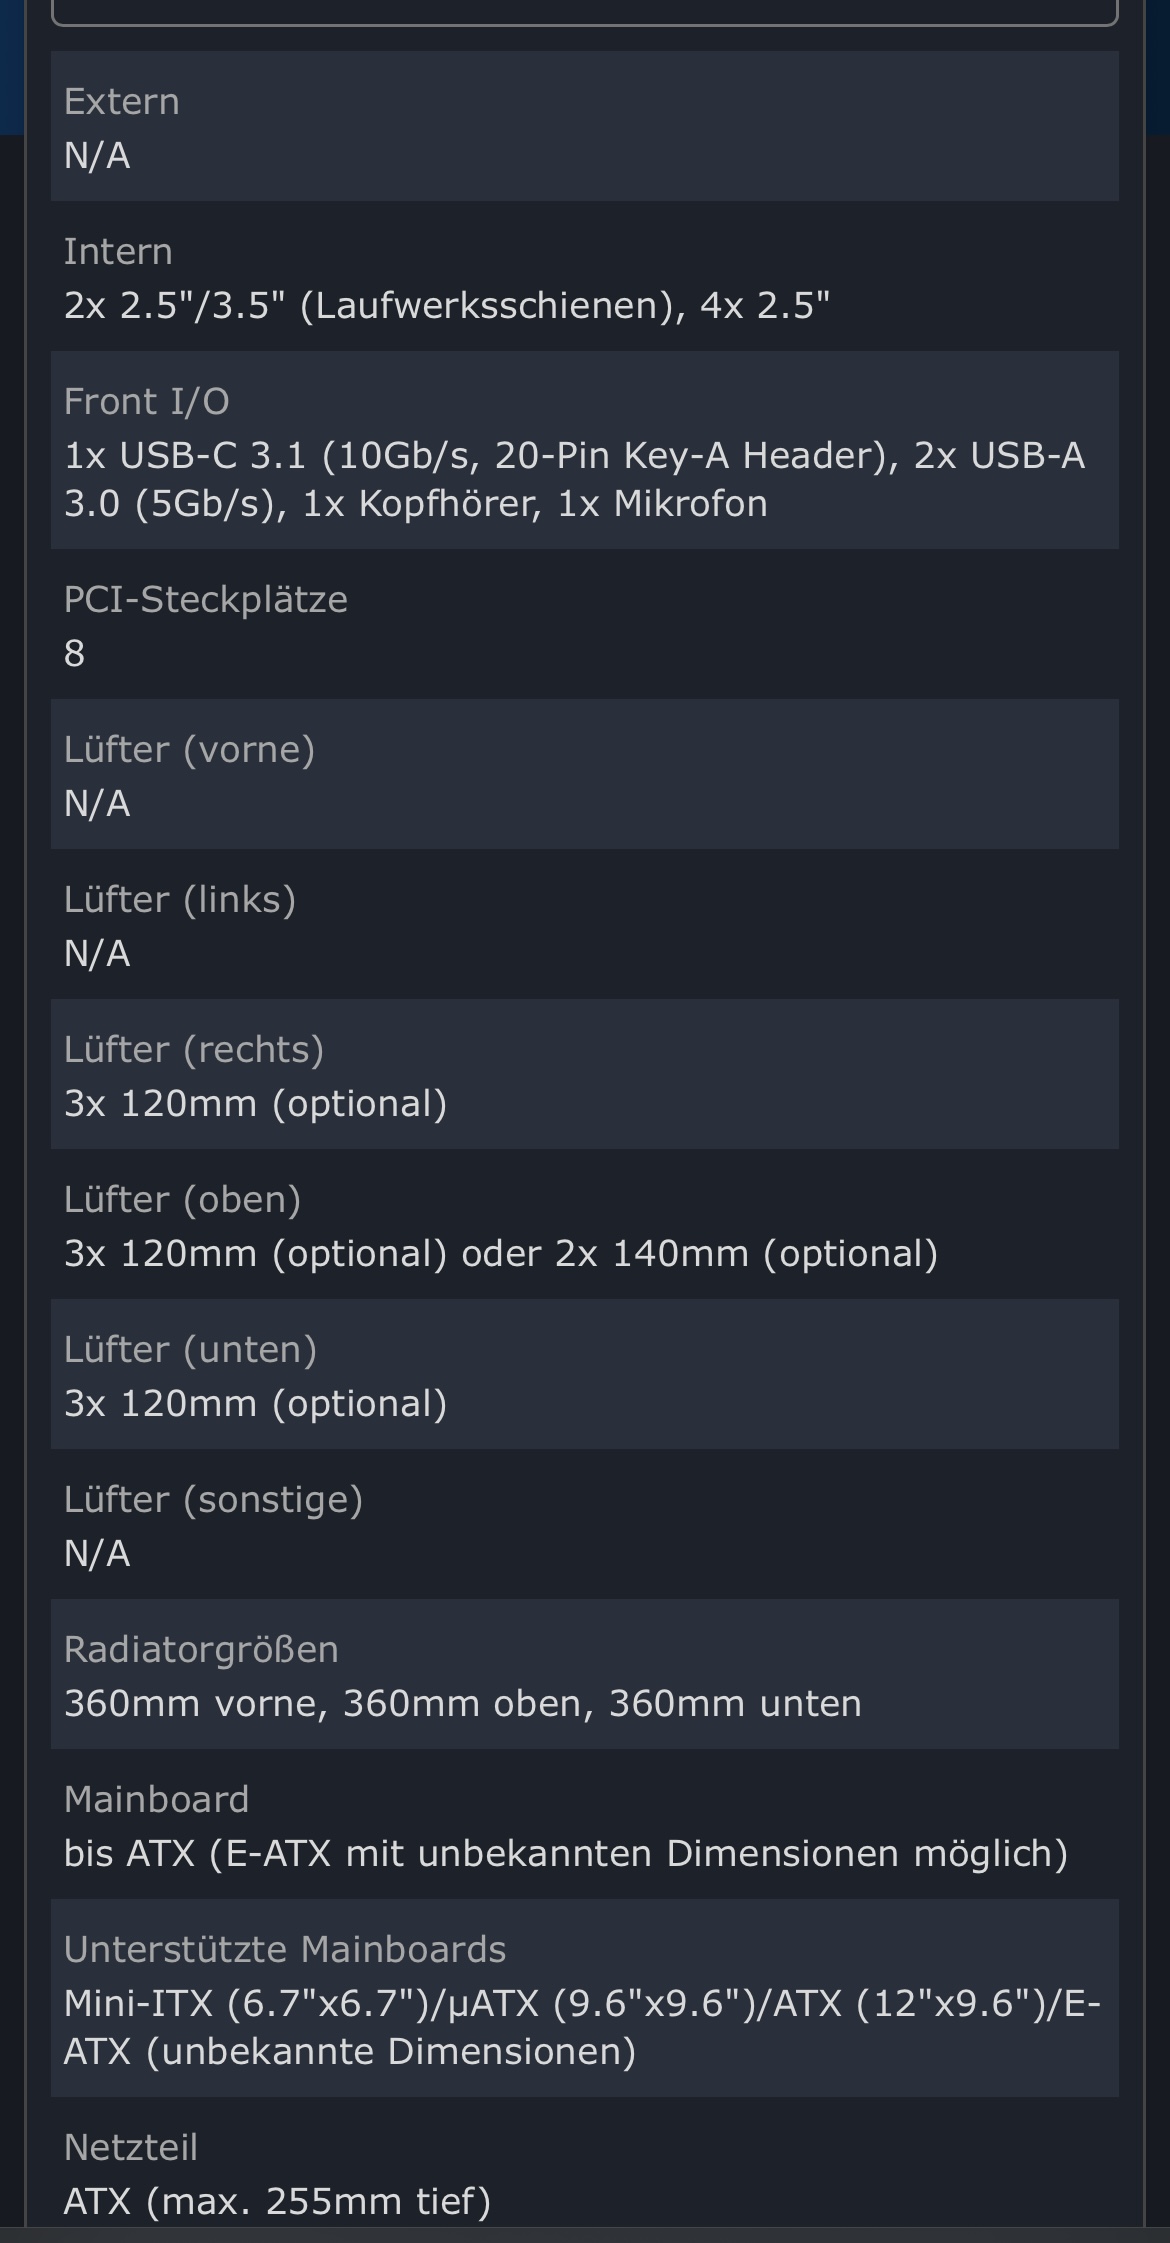Click the PCI slot count value 8
Viewport: 1170px width, 2243px height.
tap(74, 654)
